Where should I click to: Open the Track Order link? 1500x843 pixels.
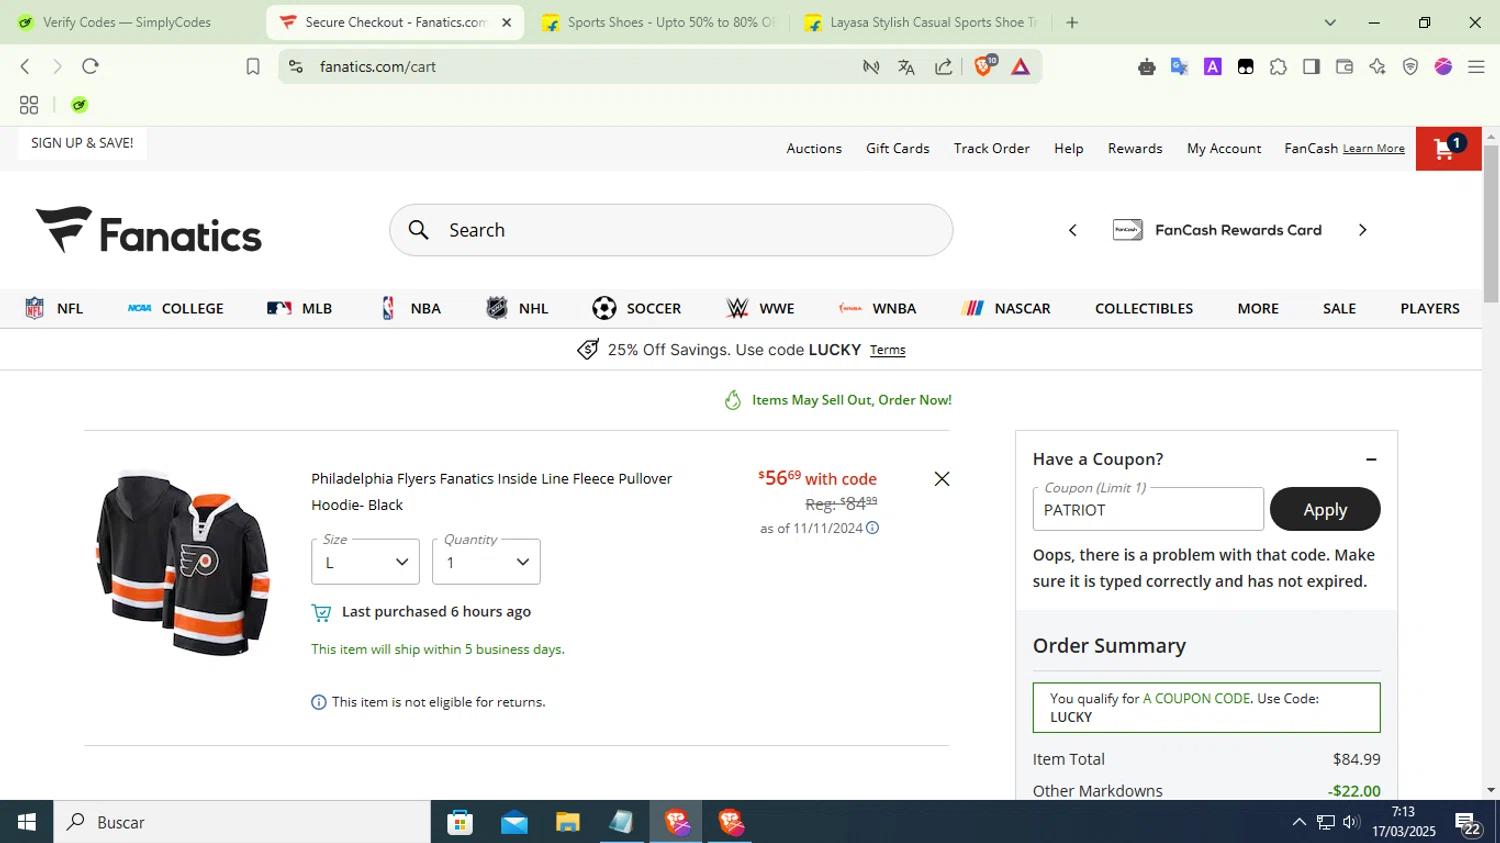[992, 148]
